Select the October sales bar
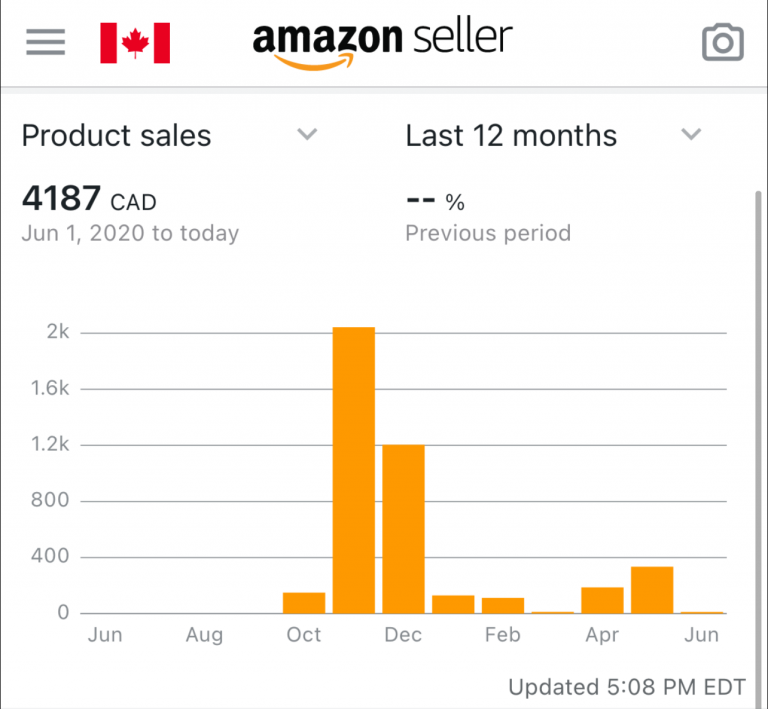The height and width of the screenshot is (709, 768). [x=304, y=603]
